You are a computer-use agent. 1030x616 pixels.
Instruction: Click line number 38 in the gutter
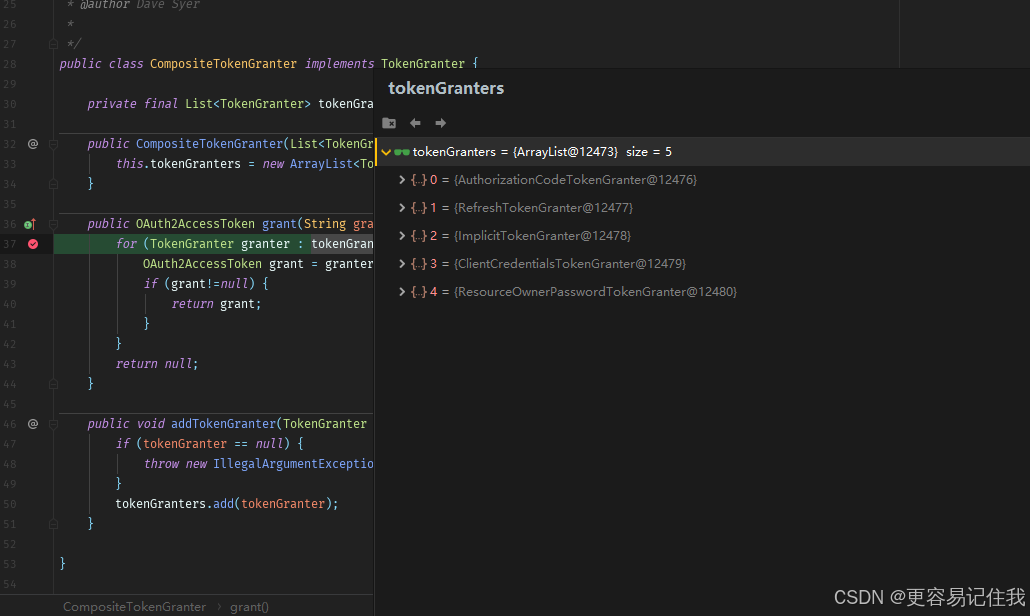coord(10,264)
